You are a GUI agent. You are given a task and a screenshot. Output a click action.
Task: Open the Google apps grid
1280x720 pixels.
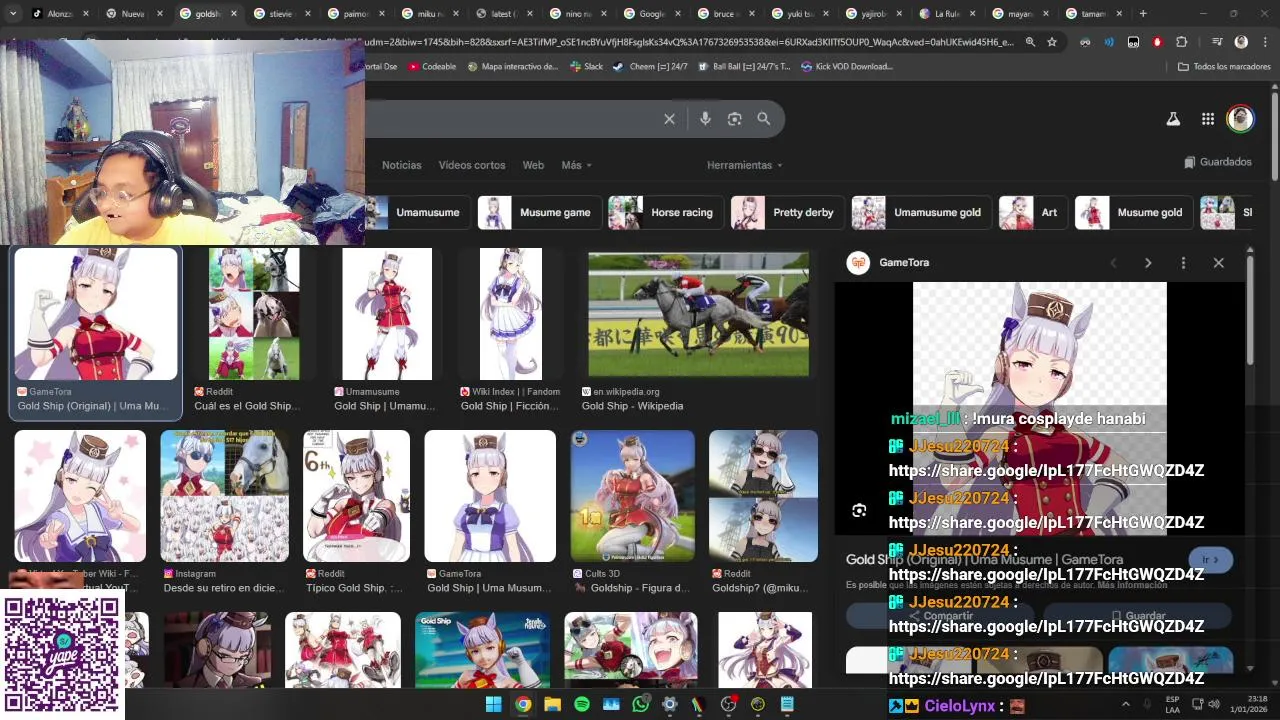click(1208, 119)
